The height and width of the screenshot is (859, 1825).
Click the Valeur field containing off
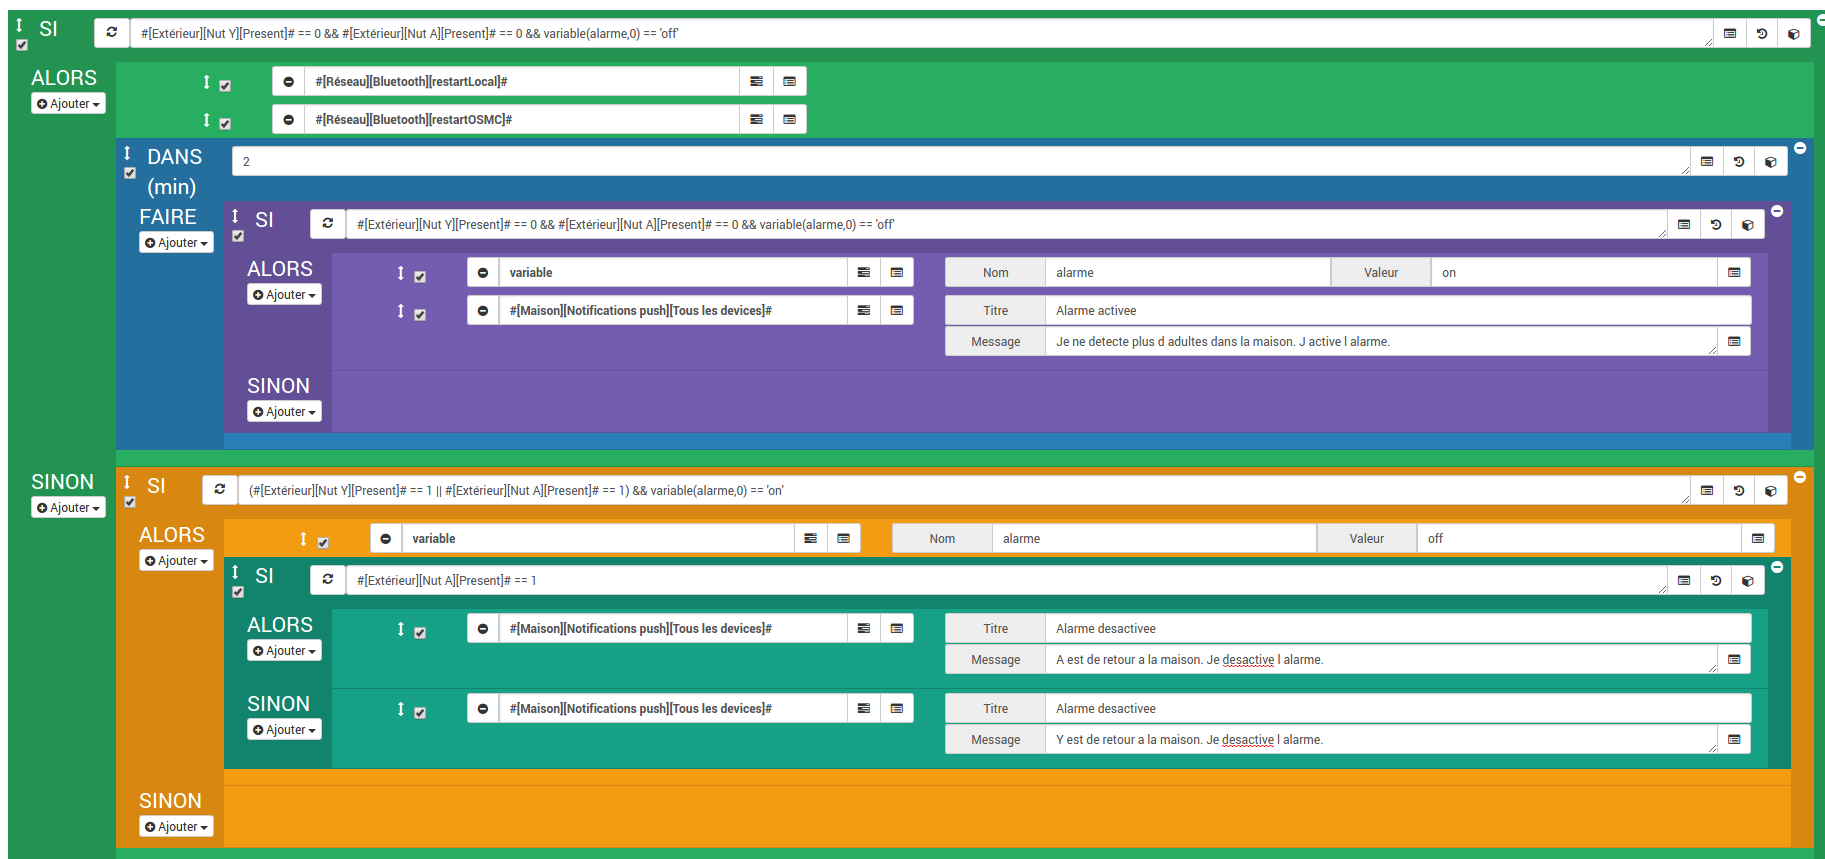coord(1579,538)
